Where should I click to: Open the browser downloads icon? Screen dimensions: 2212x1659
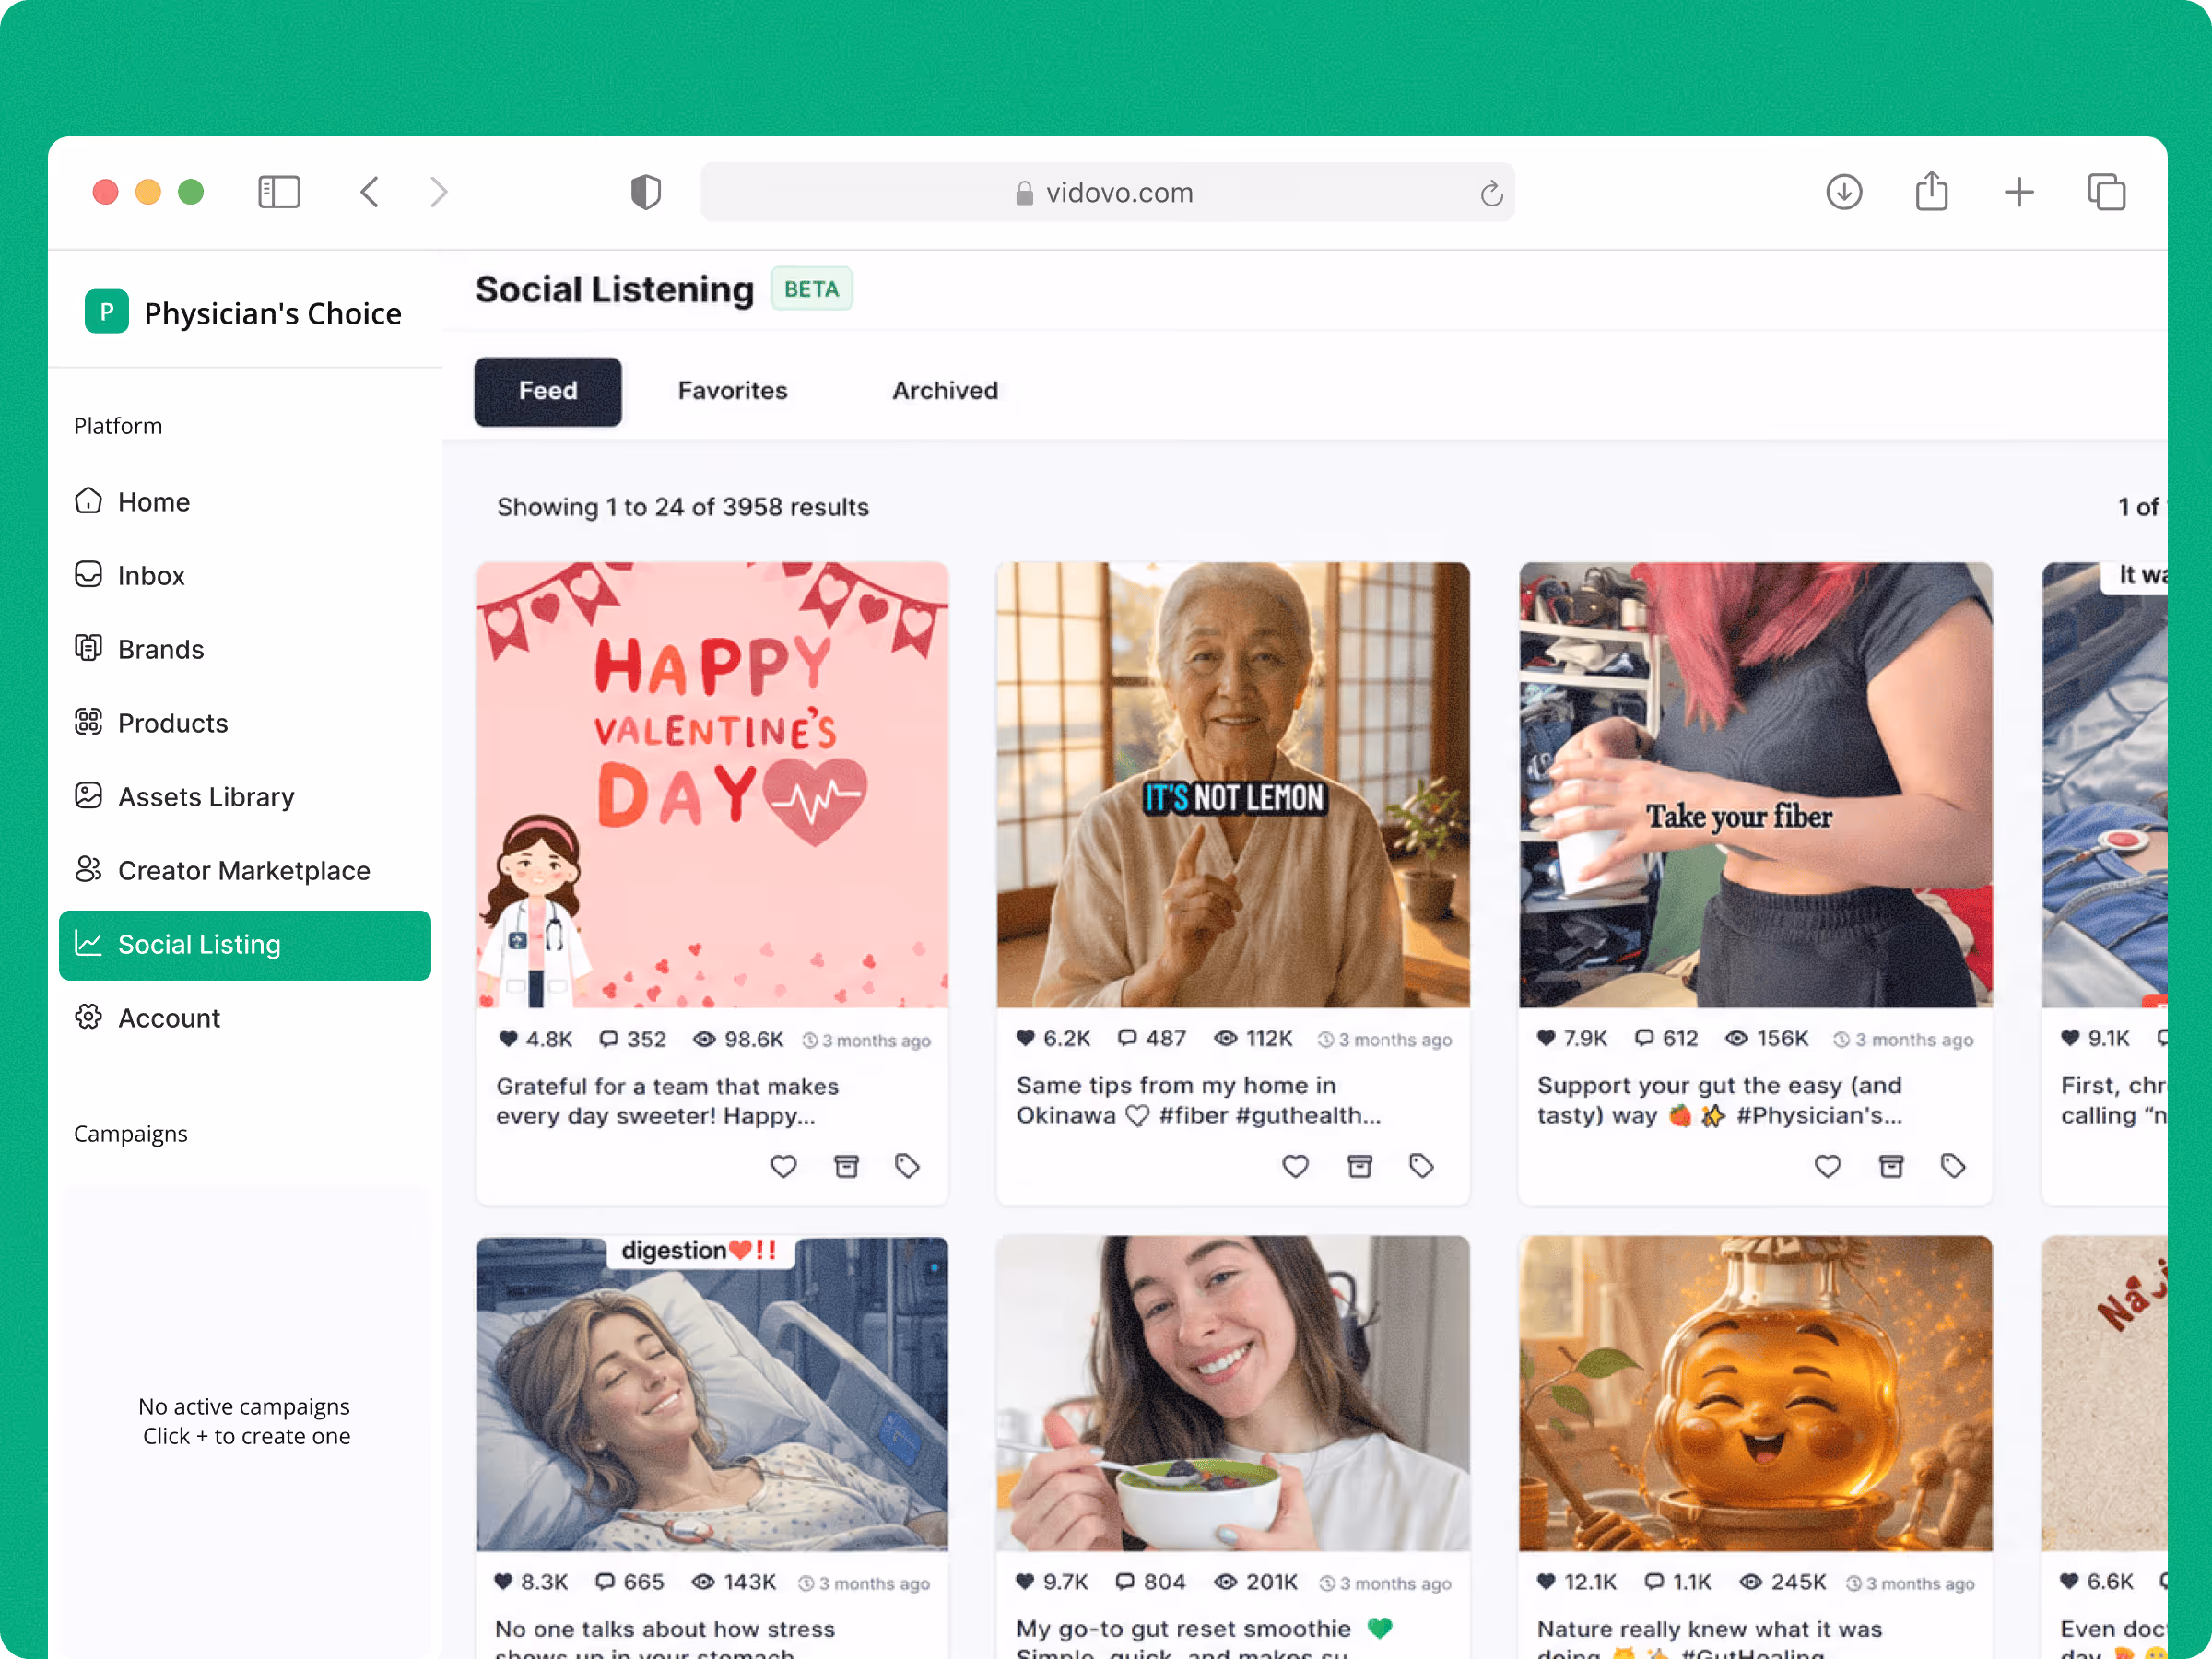pos(1844,192)
